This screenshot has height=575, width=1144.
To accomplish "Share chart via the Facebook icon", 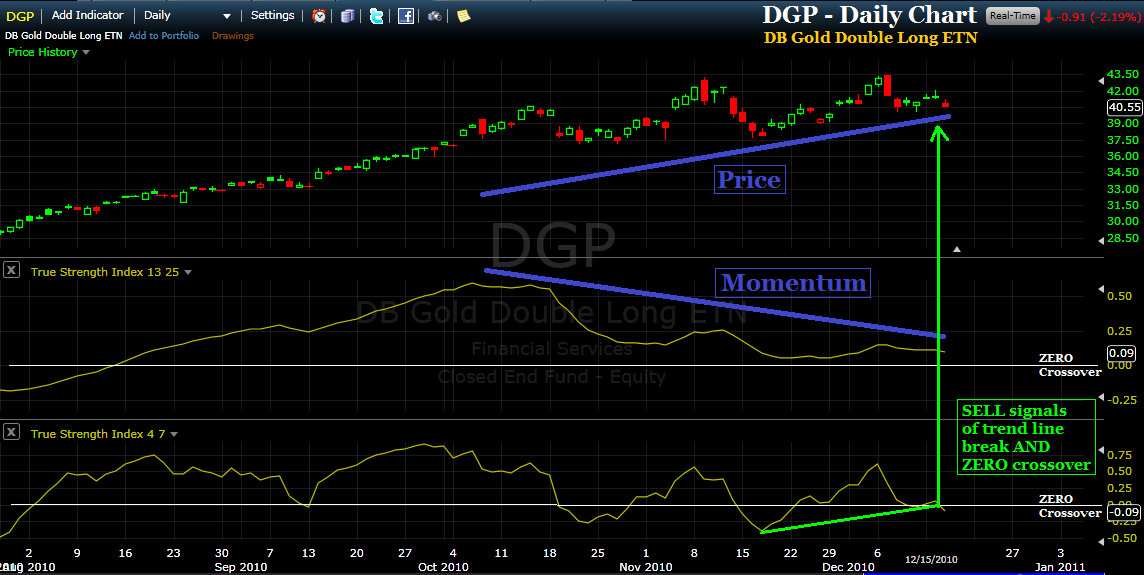I will (406, 15).
